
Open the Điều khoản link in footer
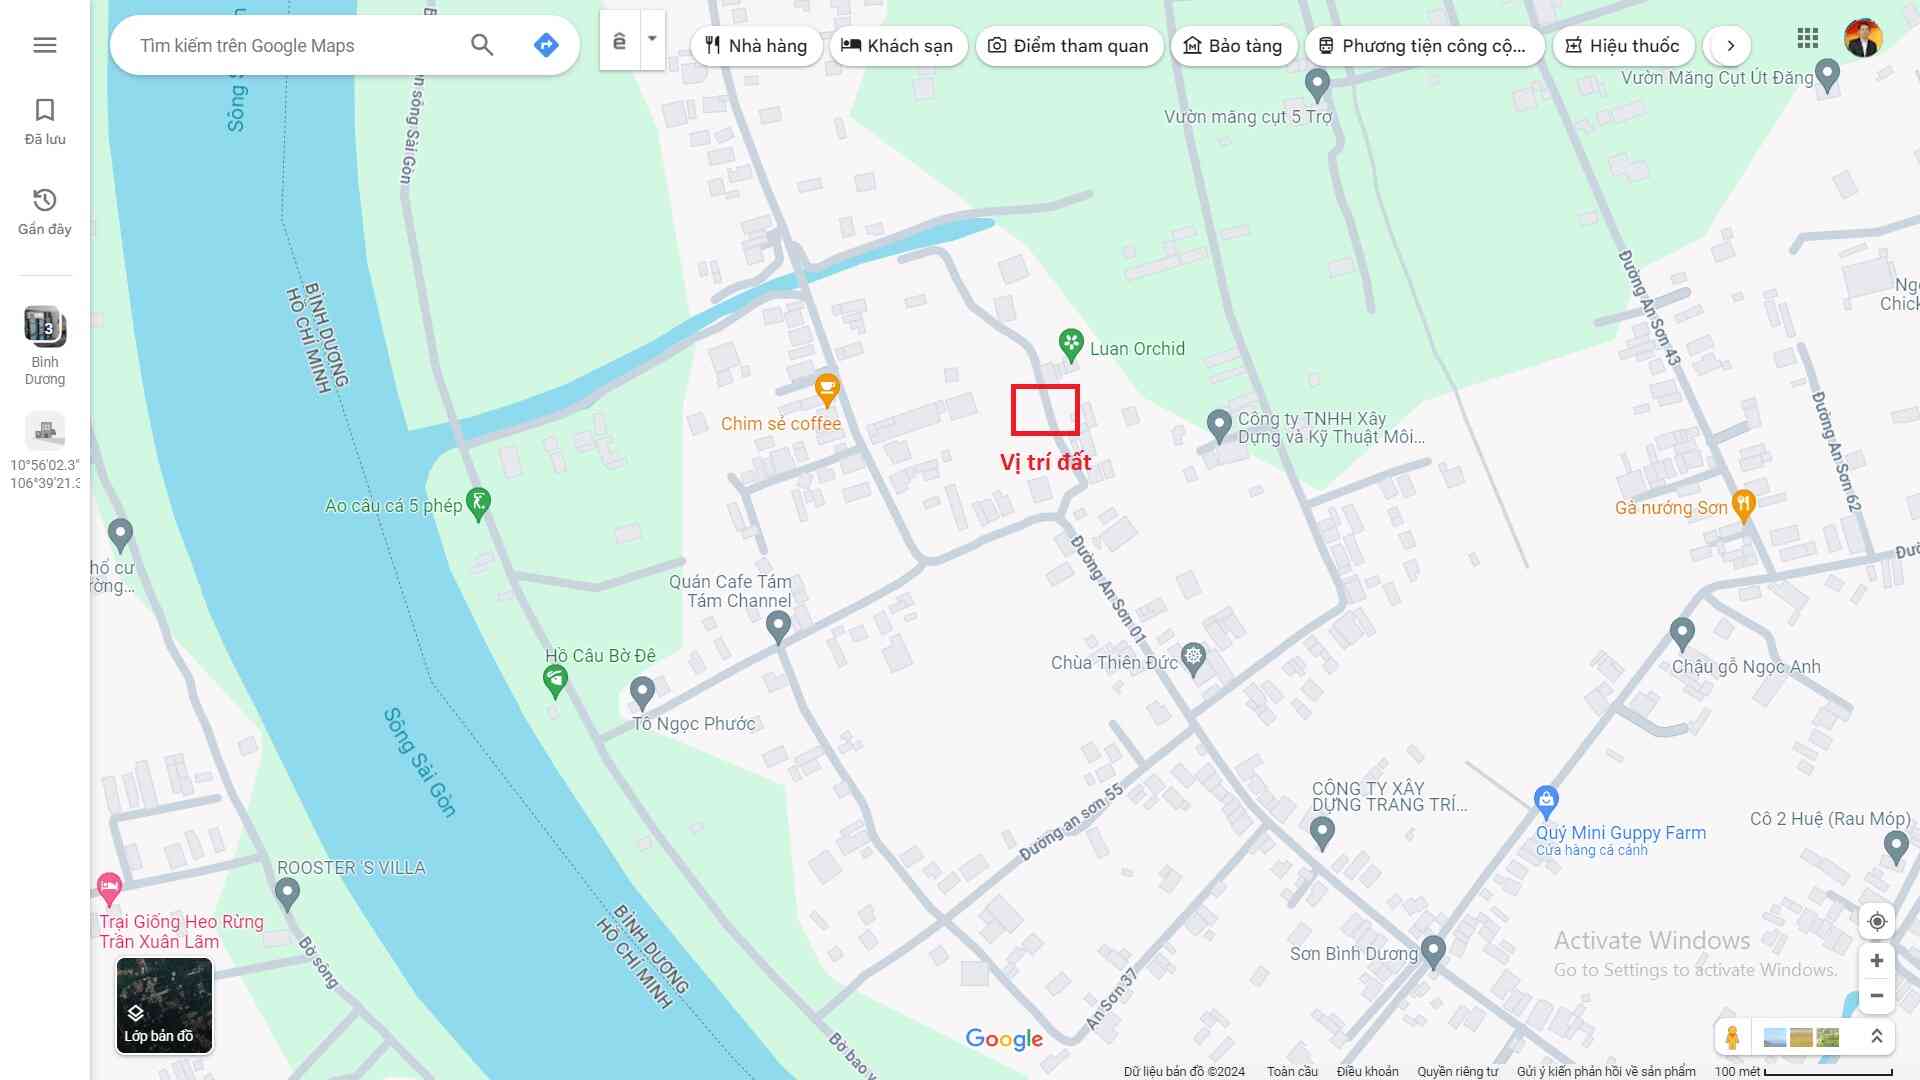[1367, 1071]
